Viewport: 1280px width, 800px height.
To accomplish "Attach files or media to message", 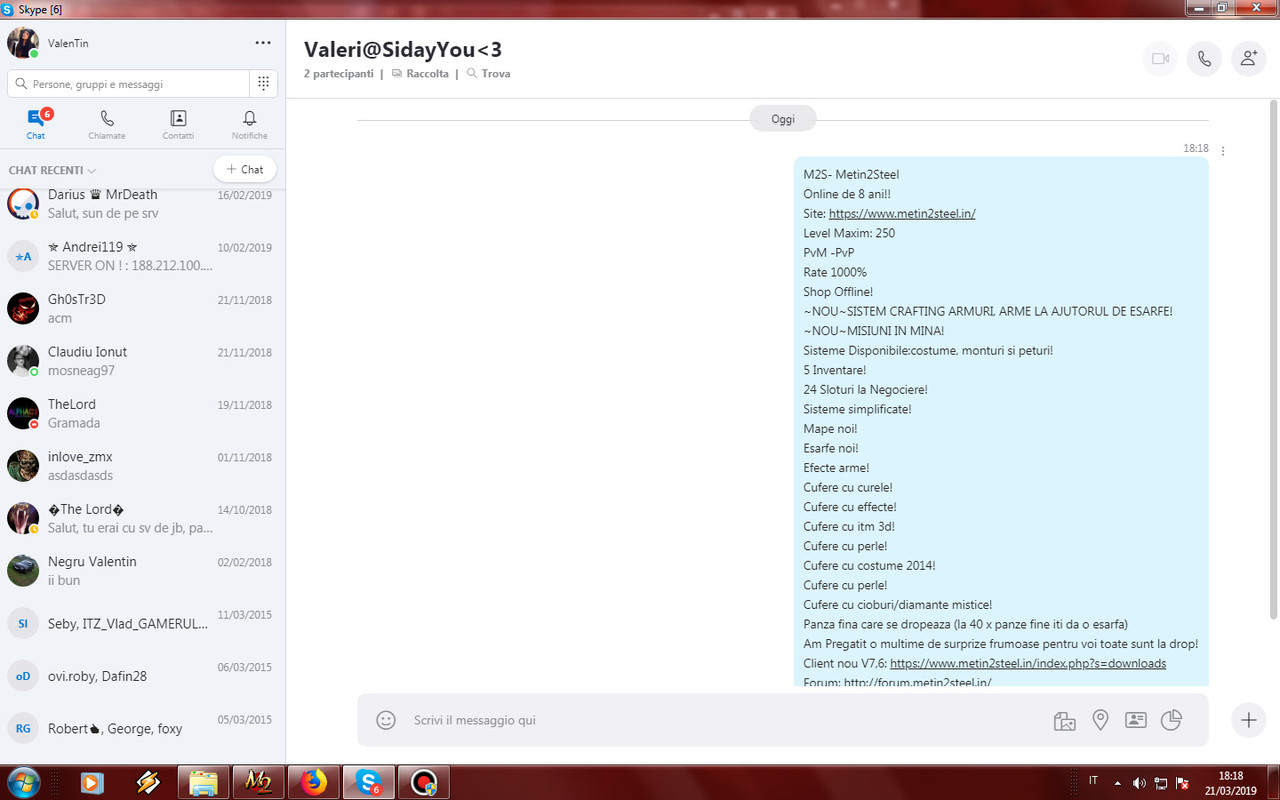I will click(x=1064, y=720).
